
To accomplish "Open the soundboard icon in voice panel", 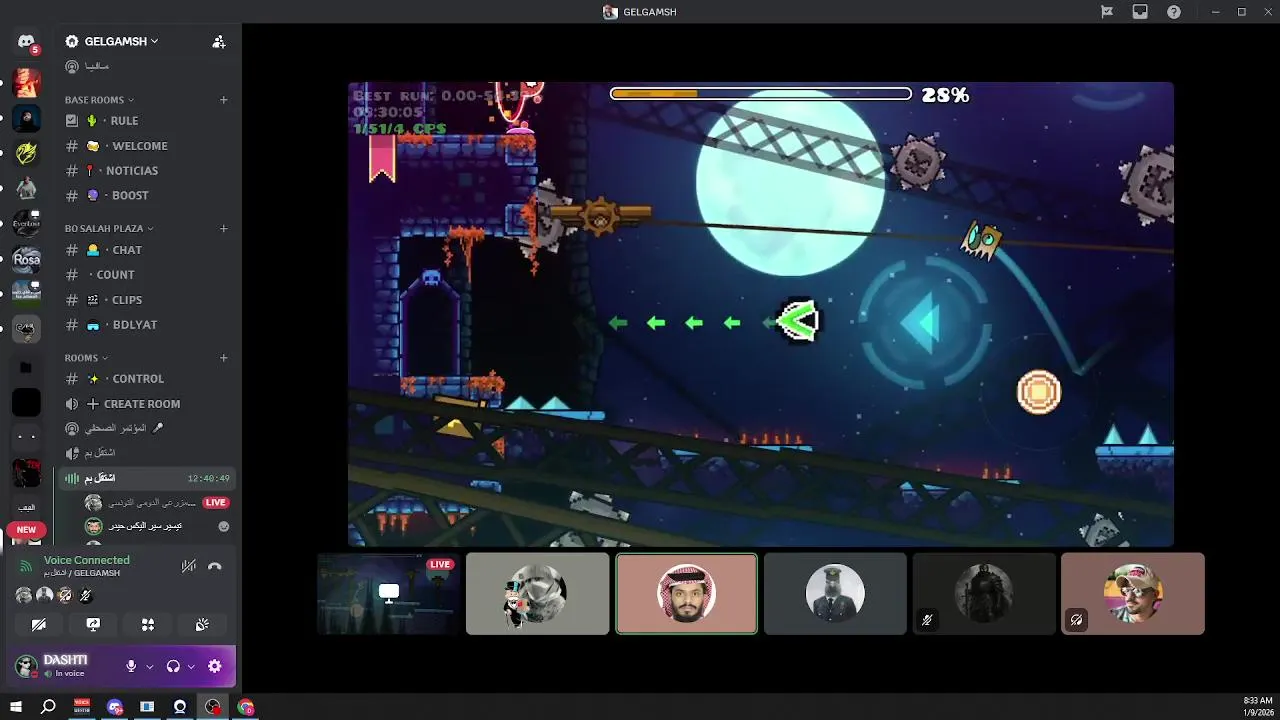I will [202, 624].
